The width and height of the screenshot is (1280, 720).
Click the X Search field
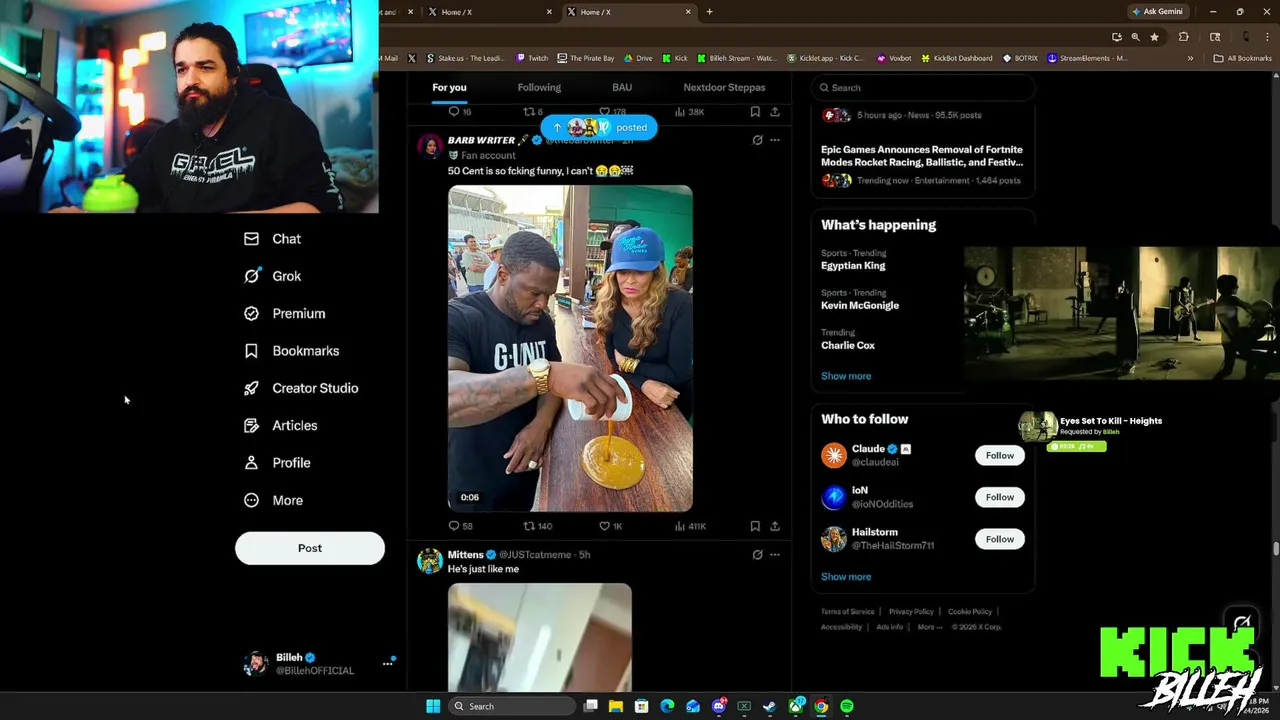922,88
